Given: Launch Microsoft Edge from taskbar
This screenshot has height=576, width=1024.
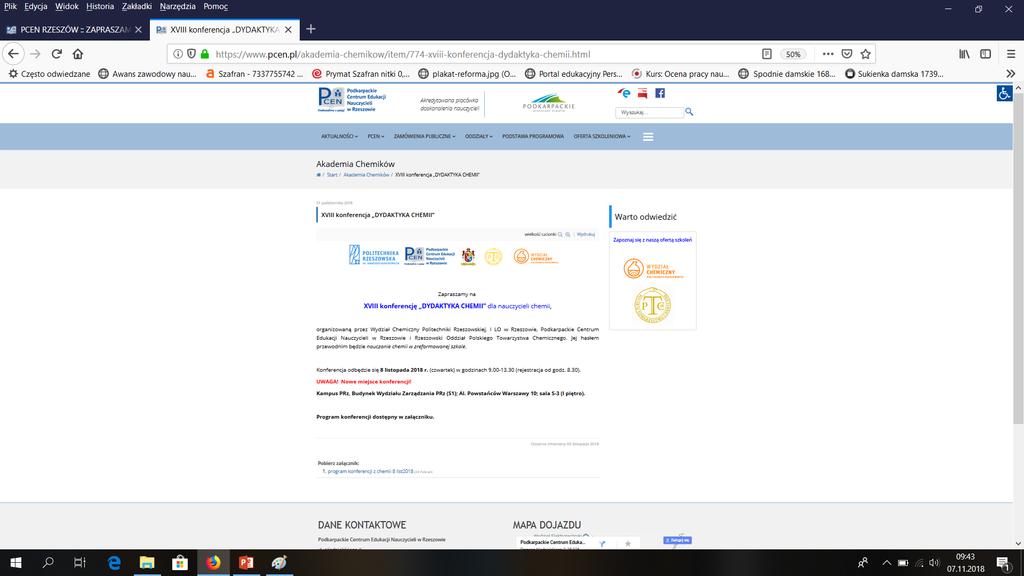Looking at the screenshot, I should (114, 562).
